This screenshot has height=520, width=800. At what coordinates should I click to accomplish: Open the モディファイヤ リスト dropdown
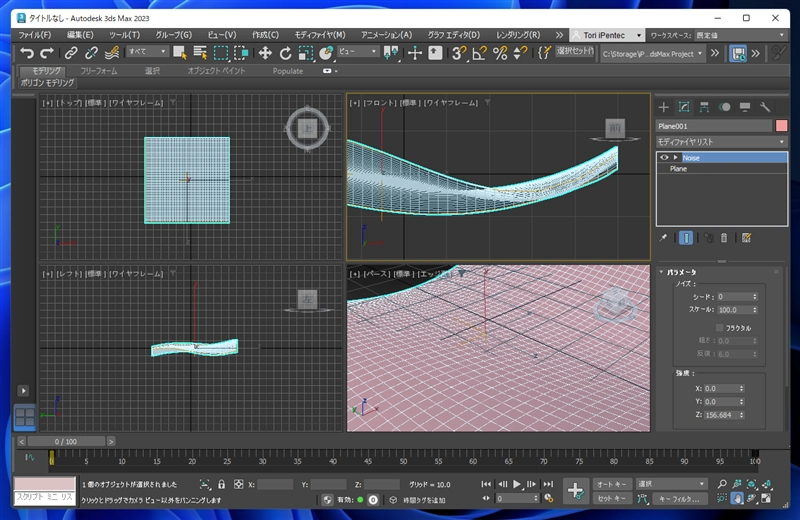721,141
